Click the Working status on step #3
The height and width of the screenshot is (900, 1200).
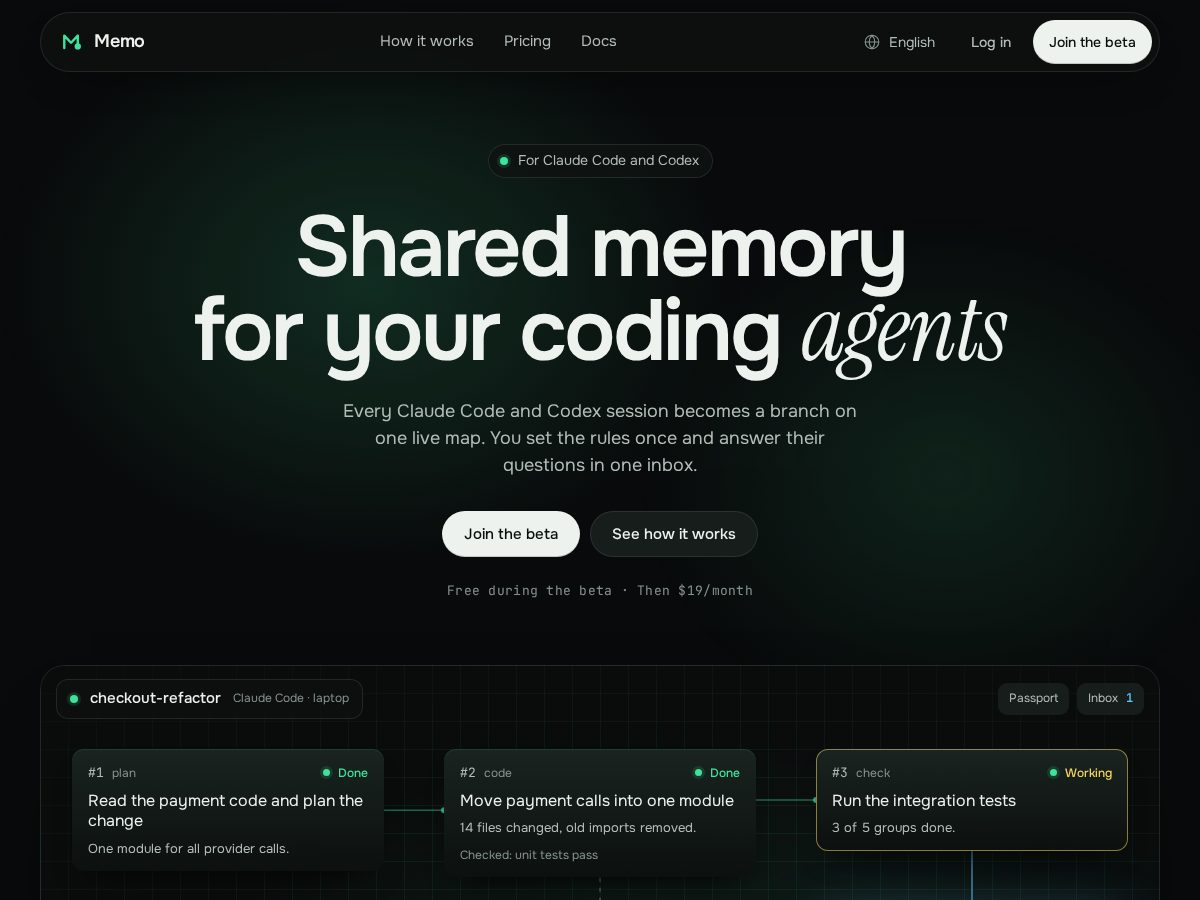point(1080,773)
